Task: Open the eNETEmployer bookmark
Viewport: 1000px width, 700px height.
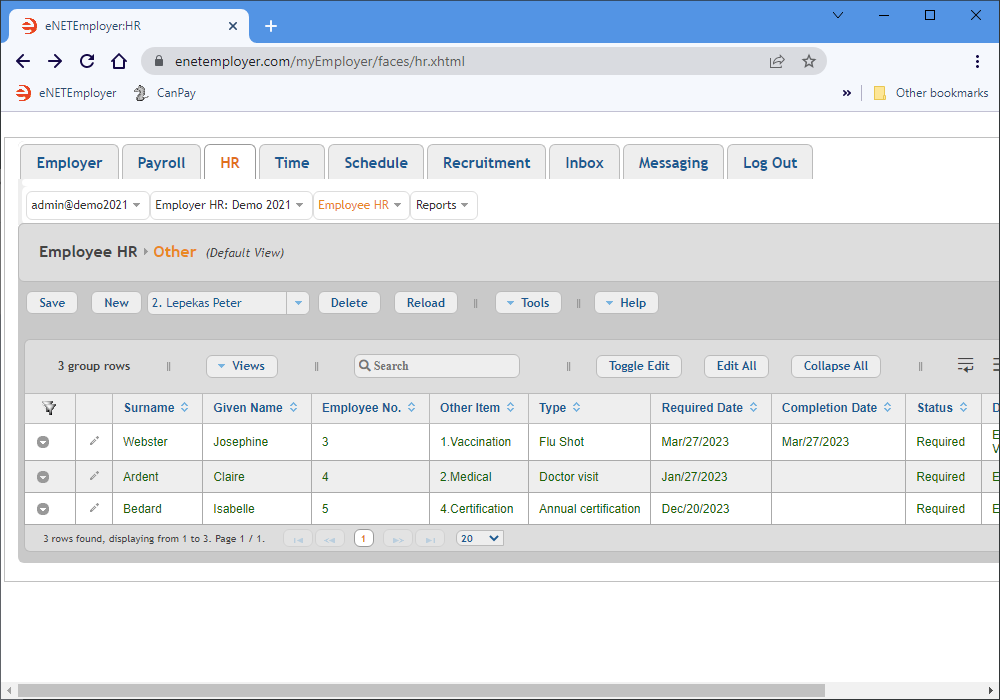Action: coord(66,93)
